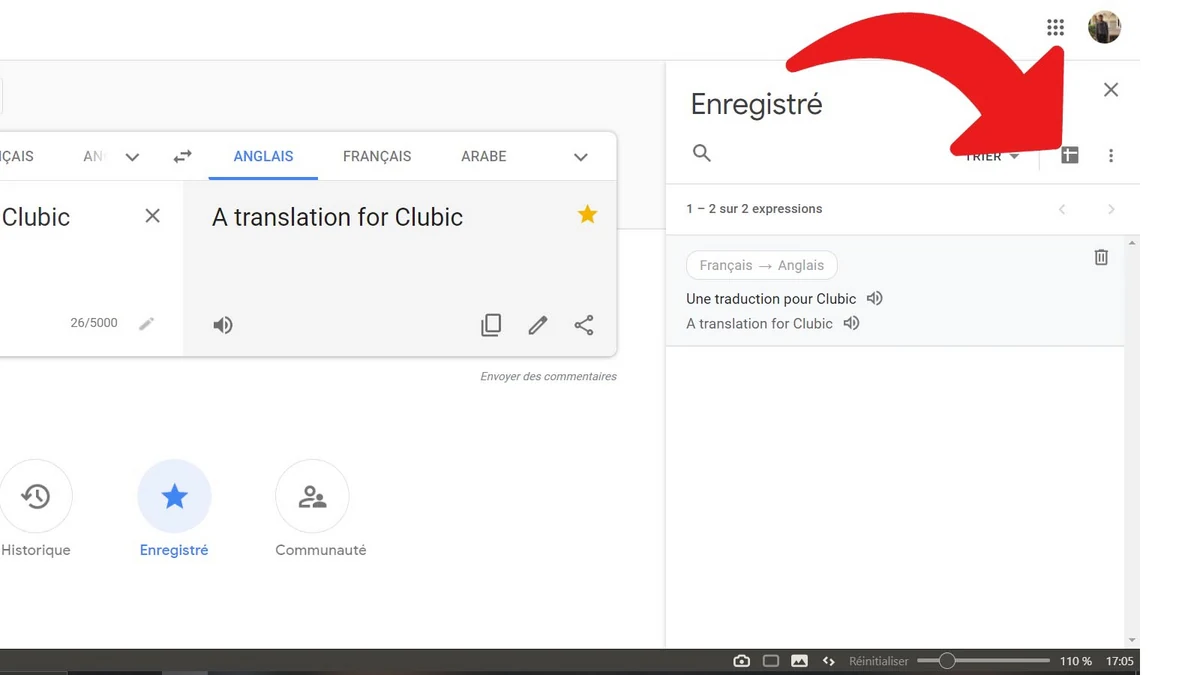
Task: Export saved phrases to Google Sheets
Action: click(x=1070, y=155)
